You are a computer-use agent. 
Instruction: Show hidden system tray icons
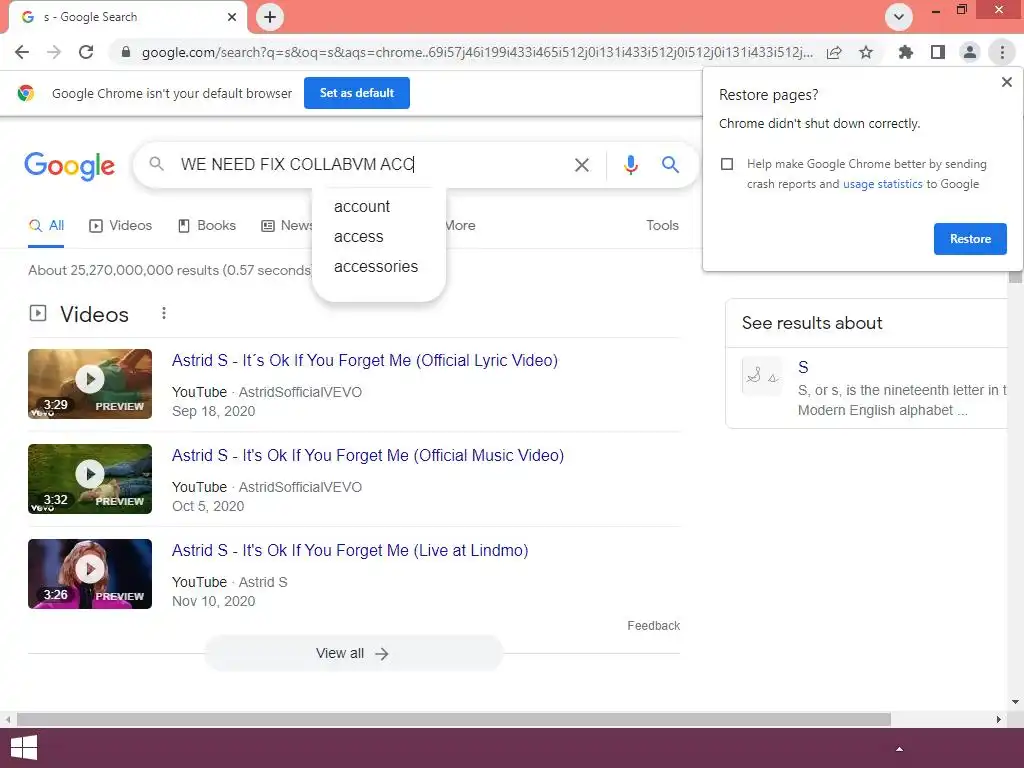[x=899, y=749]
